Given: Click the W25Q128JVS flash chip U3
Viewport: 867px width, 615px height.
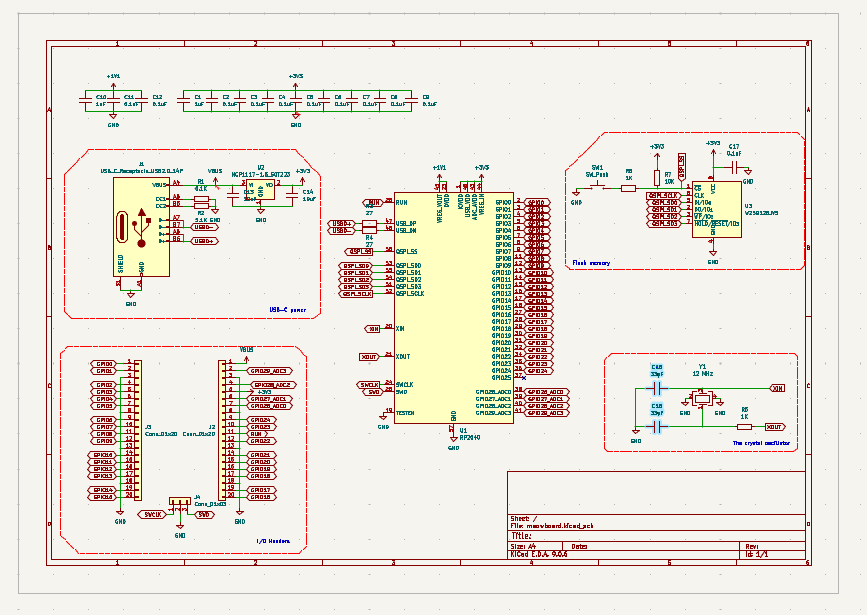Looking at the screenshot, I should coord(715,209).
